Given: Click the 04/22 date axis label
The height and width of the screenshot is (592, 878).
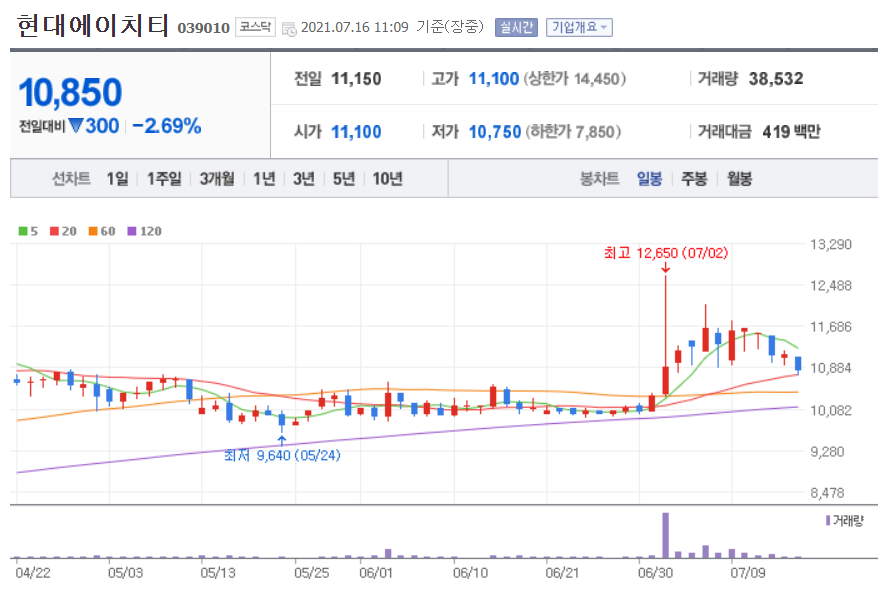Looking at the screenshot, I should [32, 573].
